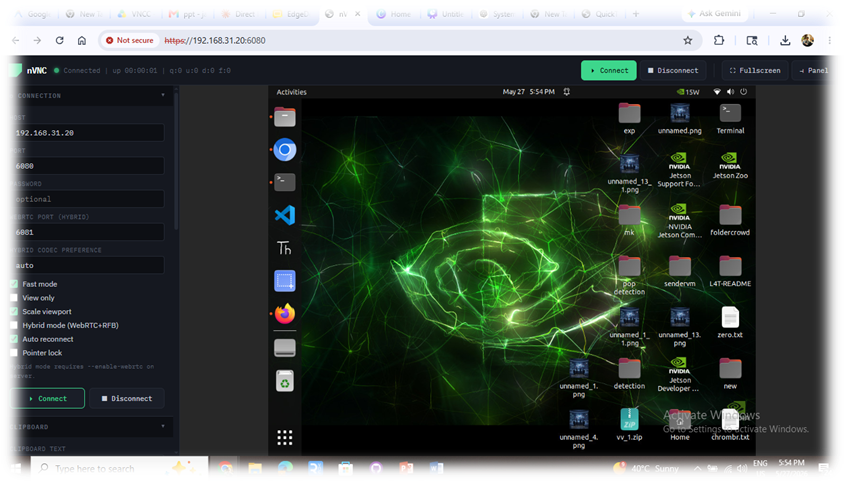Open Files from the Ubuntu dock
This screenshot has width=845, height=482.
tap(285, 117)
